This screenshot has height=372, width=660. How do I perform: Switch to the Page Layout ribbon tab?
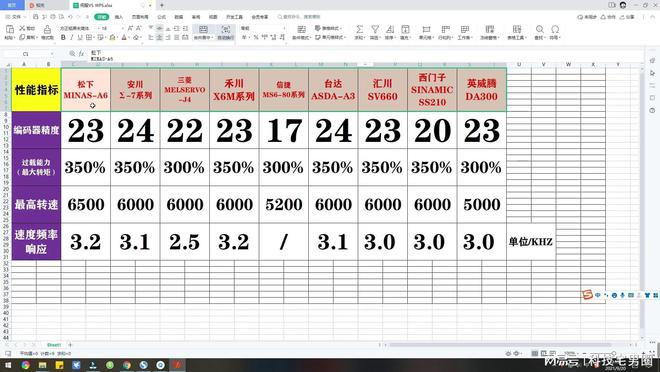tap(140, 17)
